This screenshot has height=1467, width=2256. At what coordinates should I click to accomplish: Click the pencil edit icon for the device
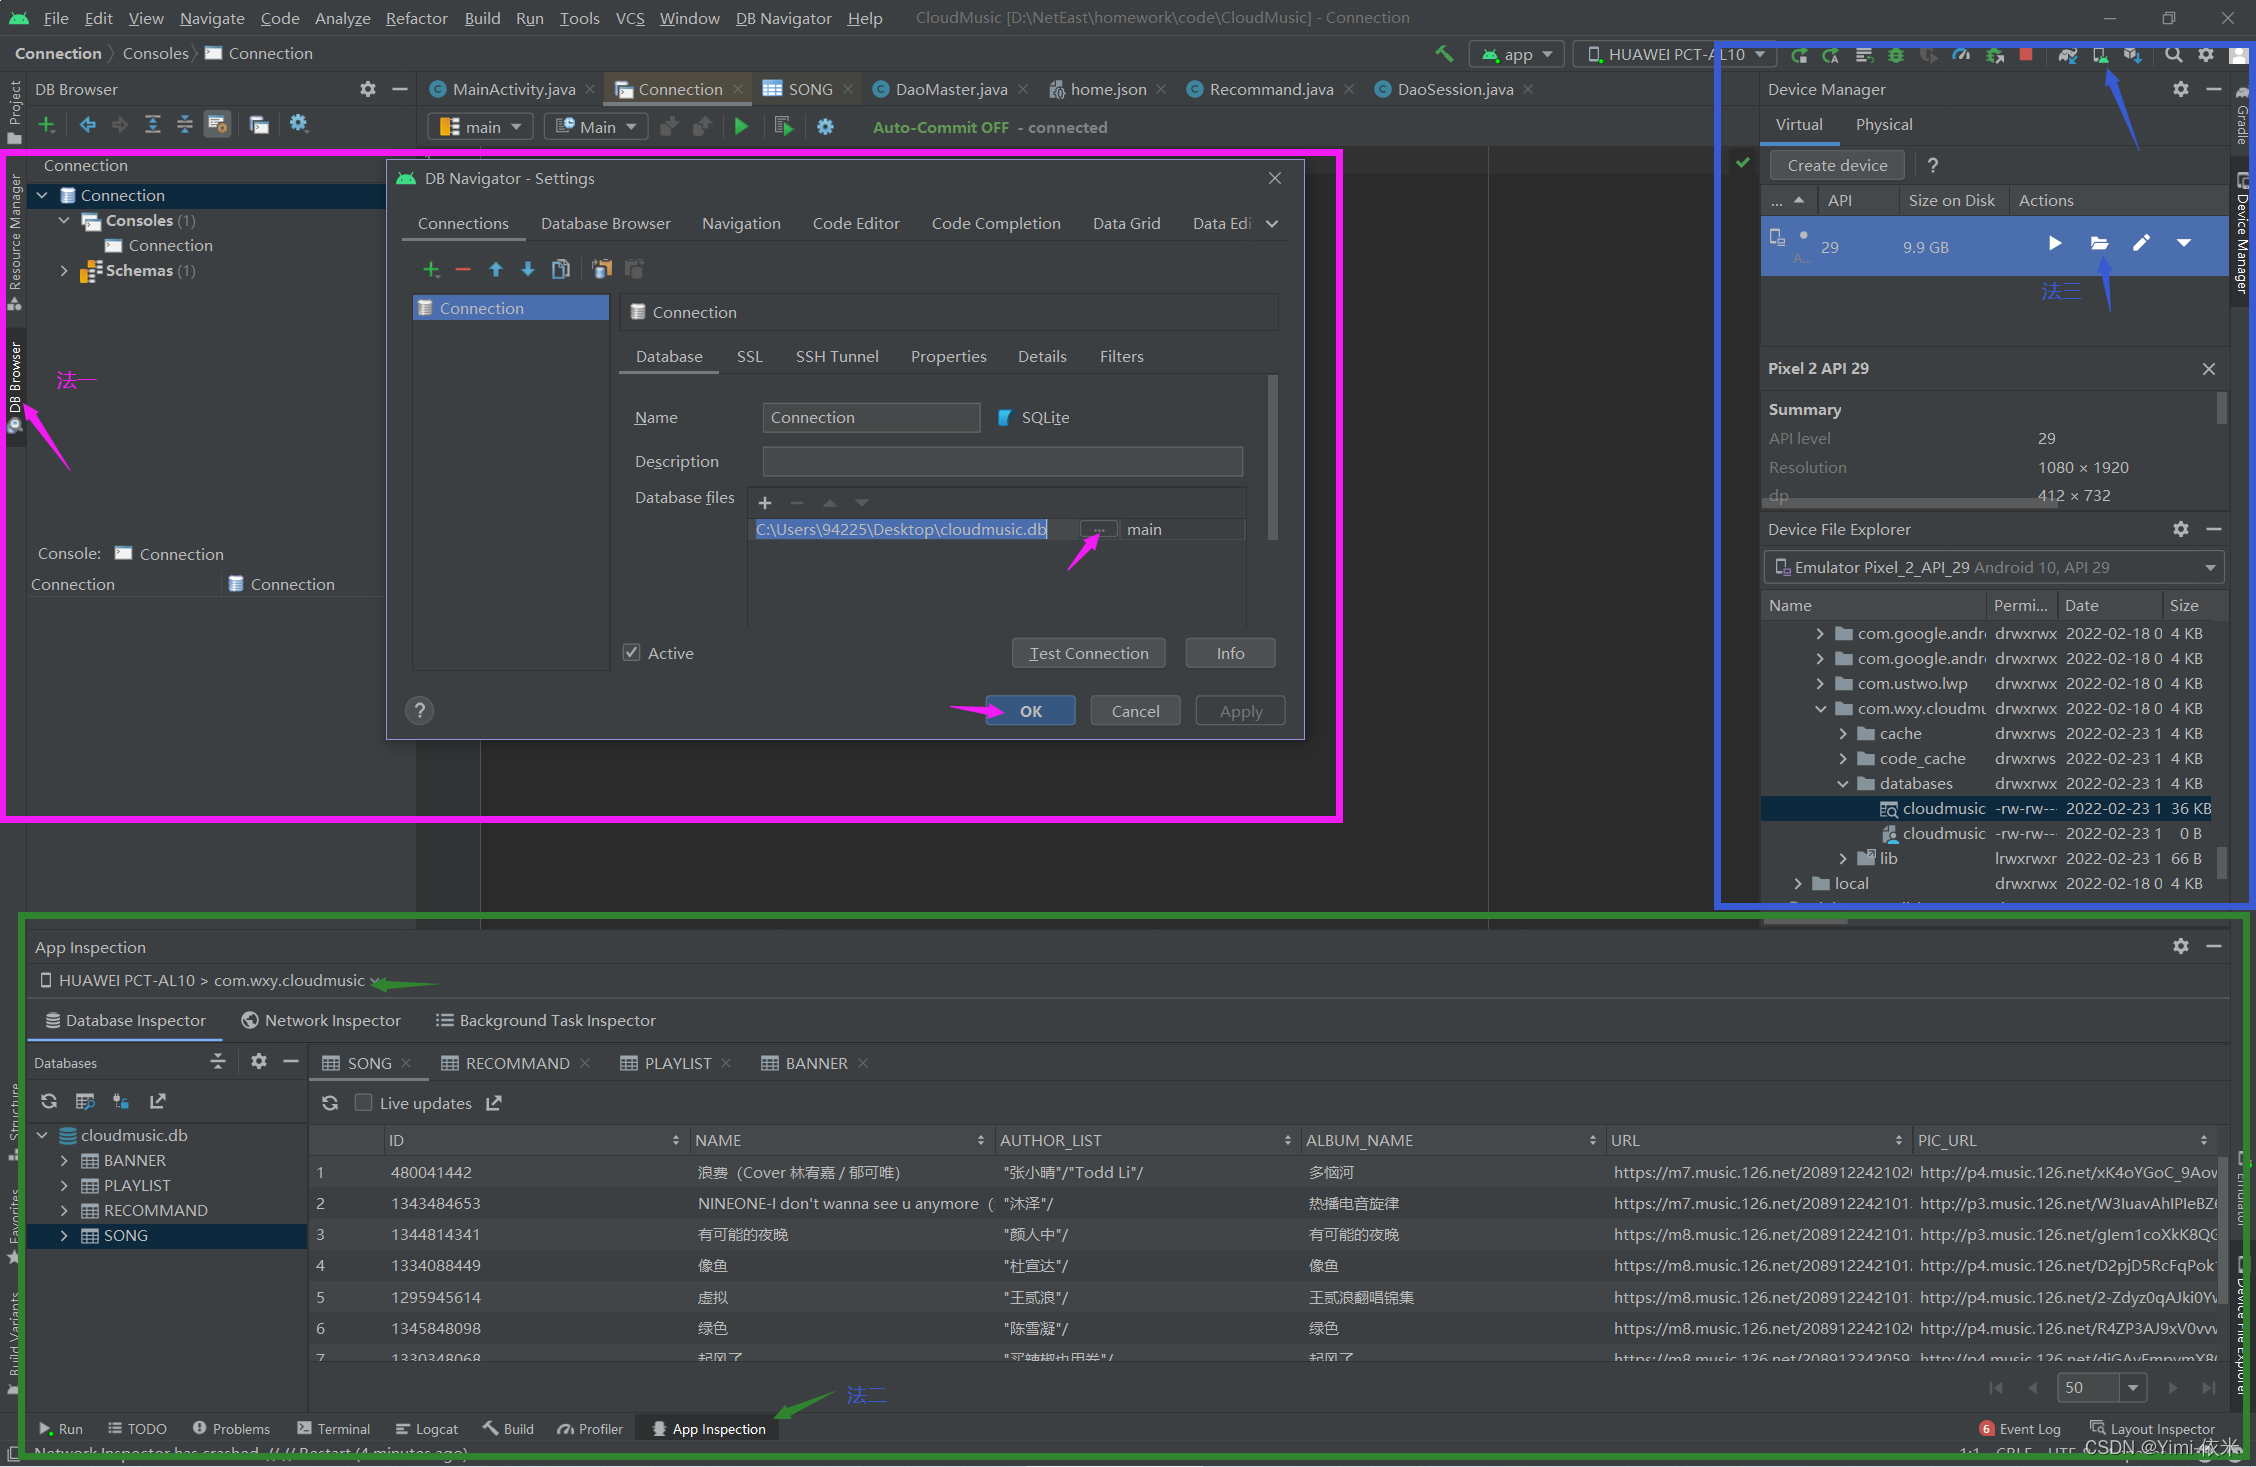[2141, 243]
